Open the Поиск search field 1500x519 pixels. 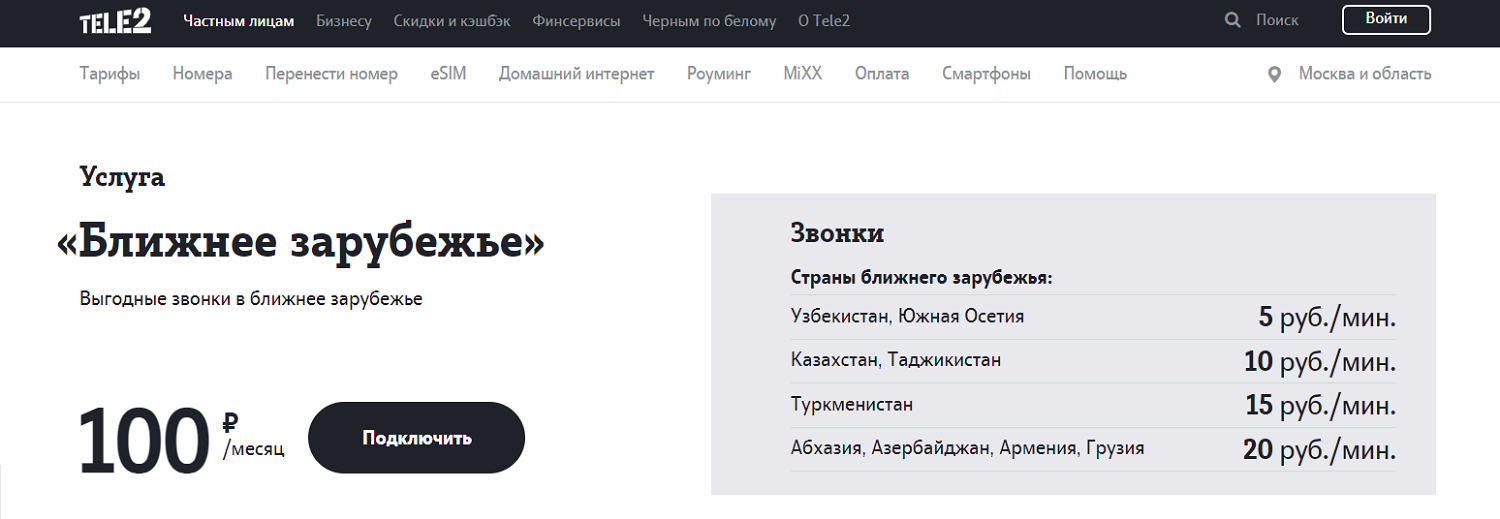click(1277, 20)
